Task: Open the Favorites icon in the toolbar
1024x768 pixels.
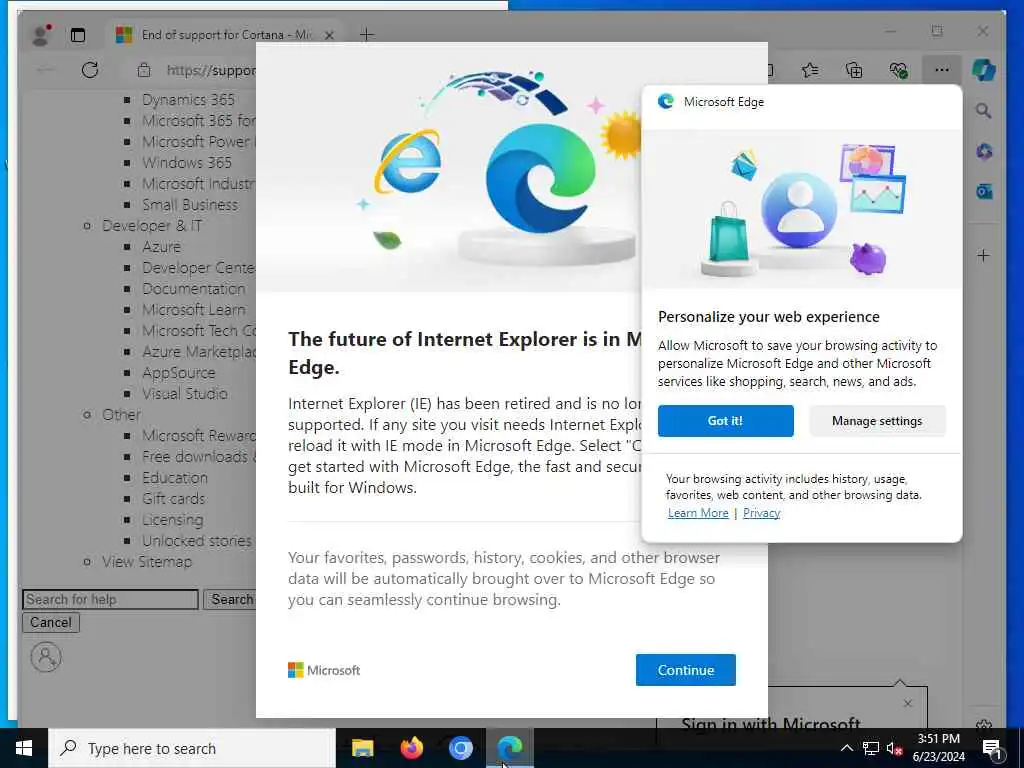Action: pos(810,70)
